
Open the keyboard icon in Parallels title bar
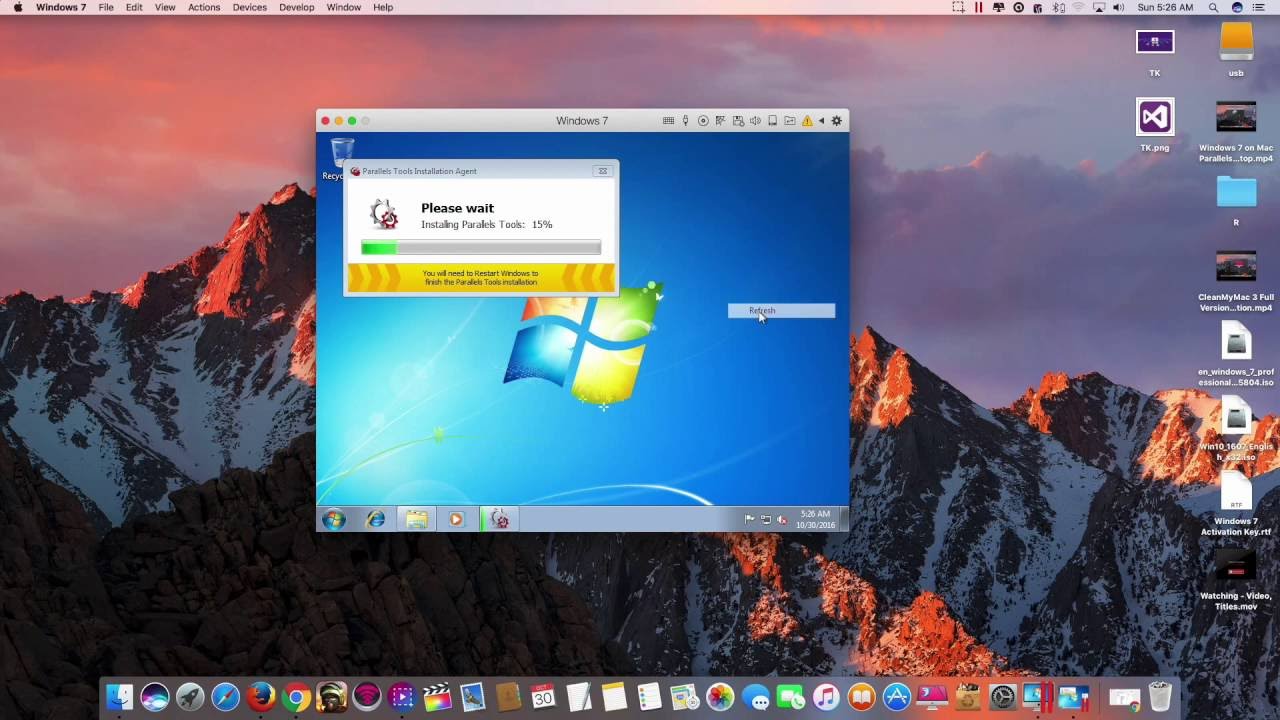[x=669, y=121]
